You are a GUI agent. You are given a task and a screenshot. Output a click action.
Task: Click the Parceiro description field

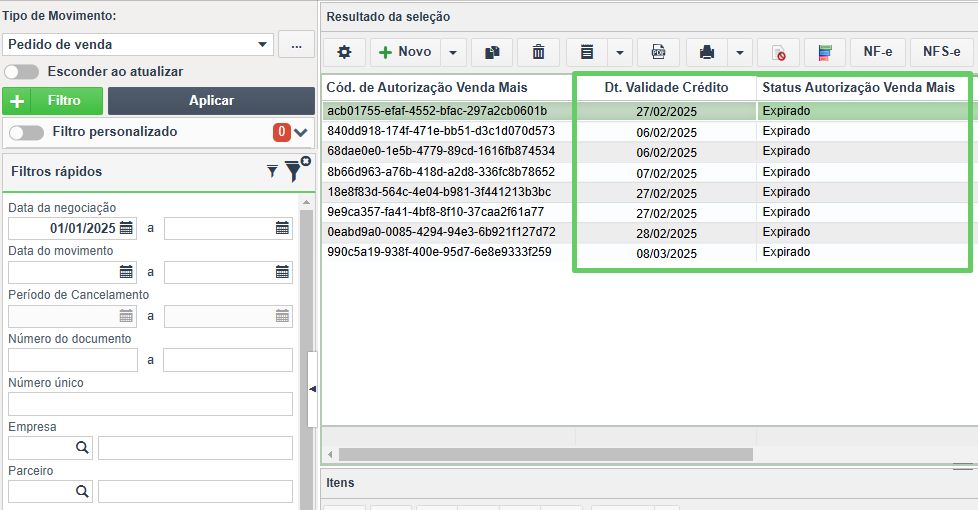[x=195, y=491]
